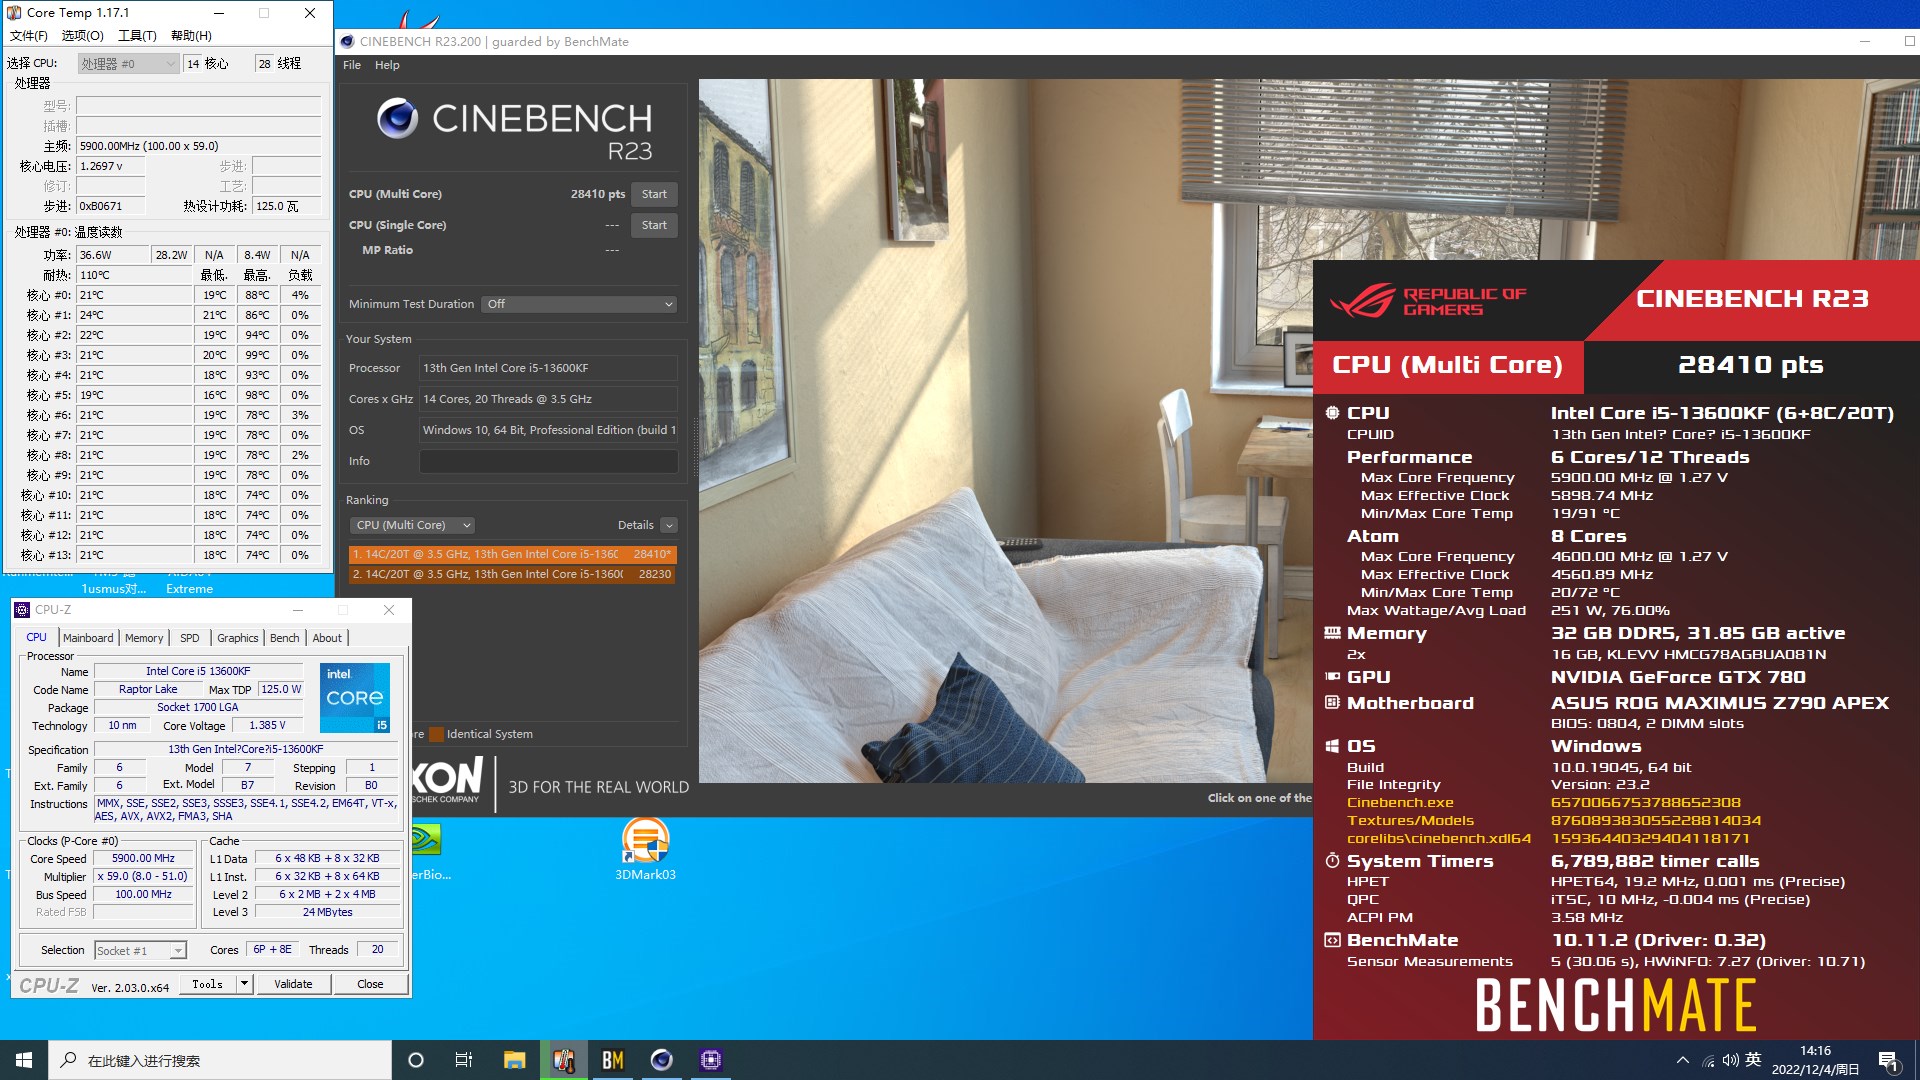Click the Close button in CPU-Z
Screen dimensions: 1920x1080
(370, 984)
